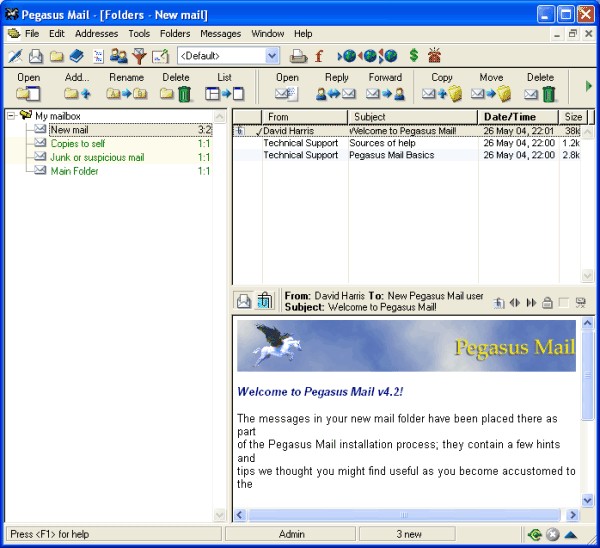Open the blue address book icon
600x548 pixels.
pos(77,56)
